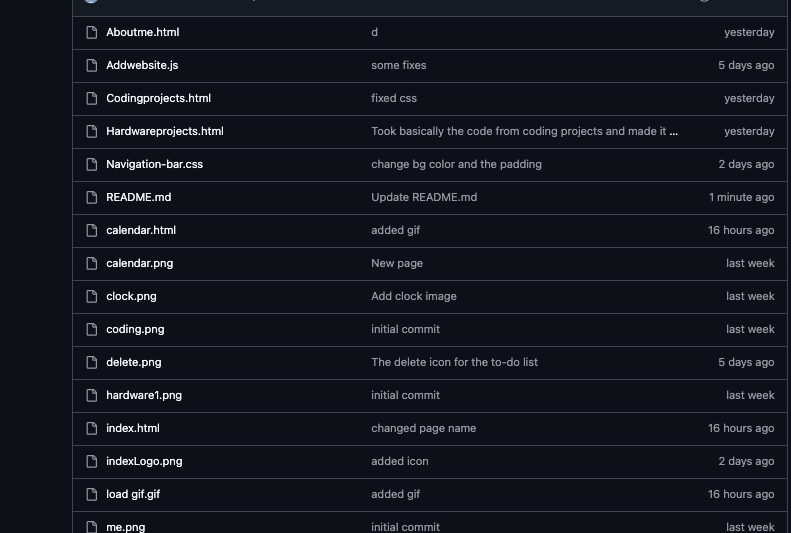Click the file icon next to delete.png

92,362
